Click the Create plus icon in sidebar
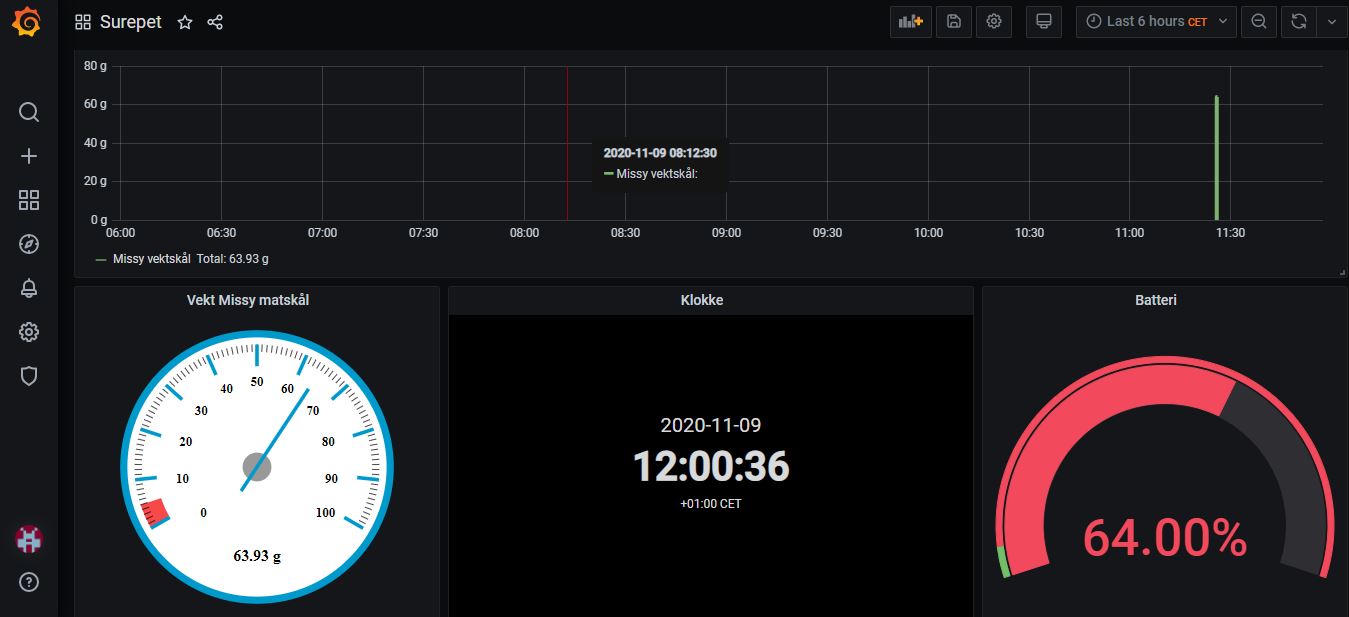 click(x=29, y=156)
